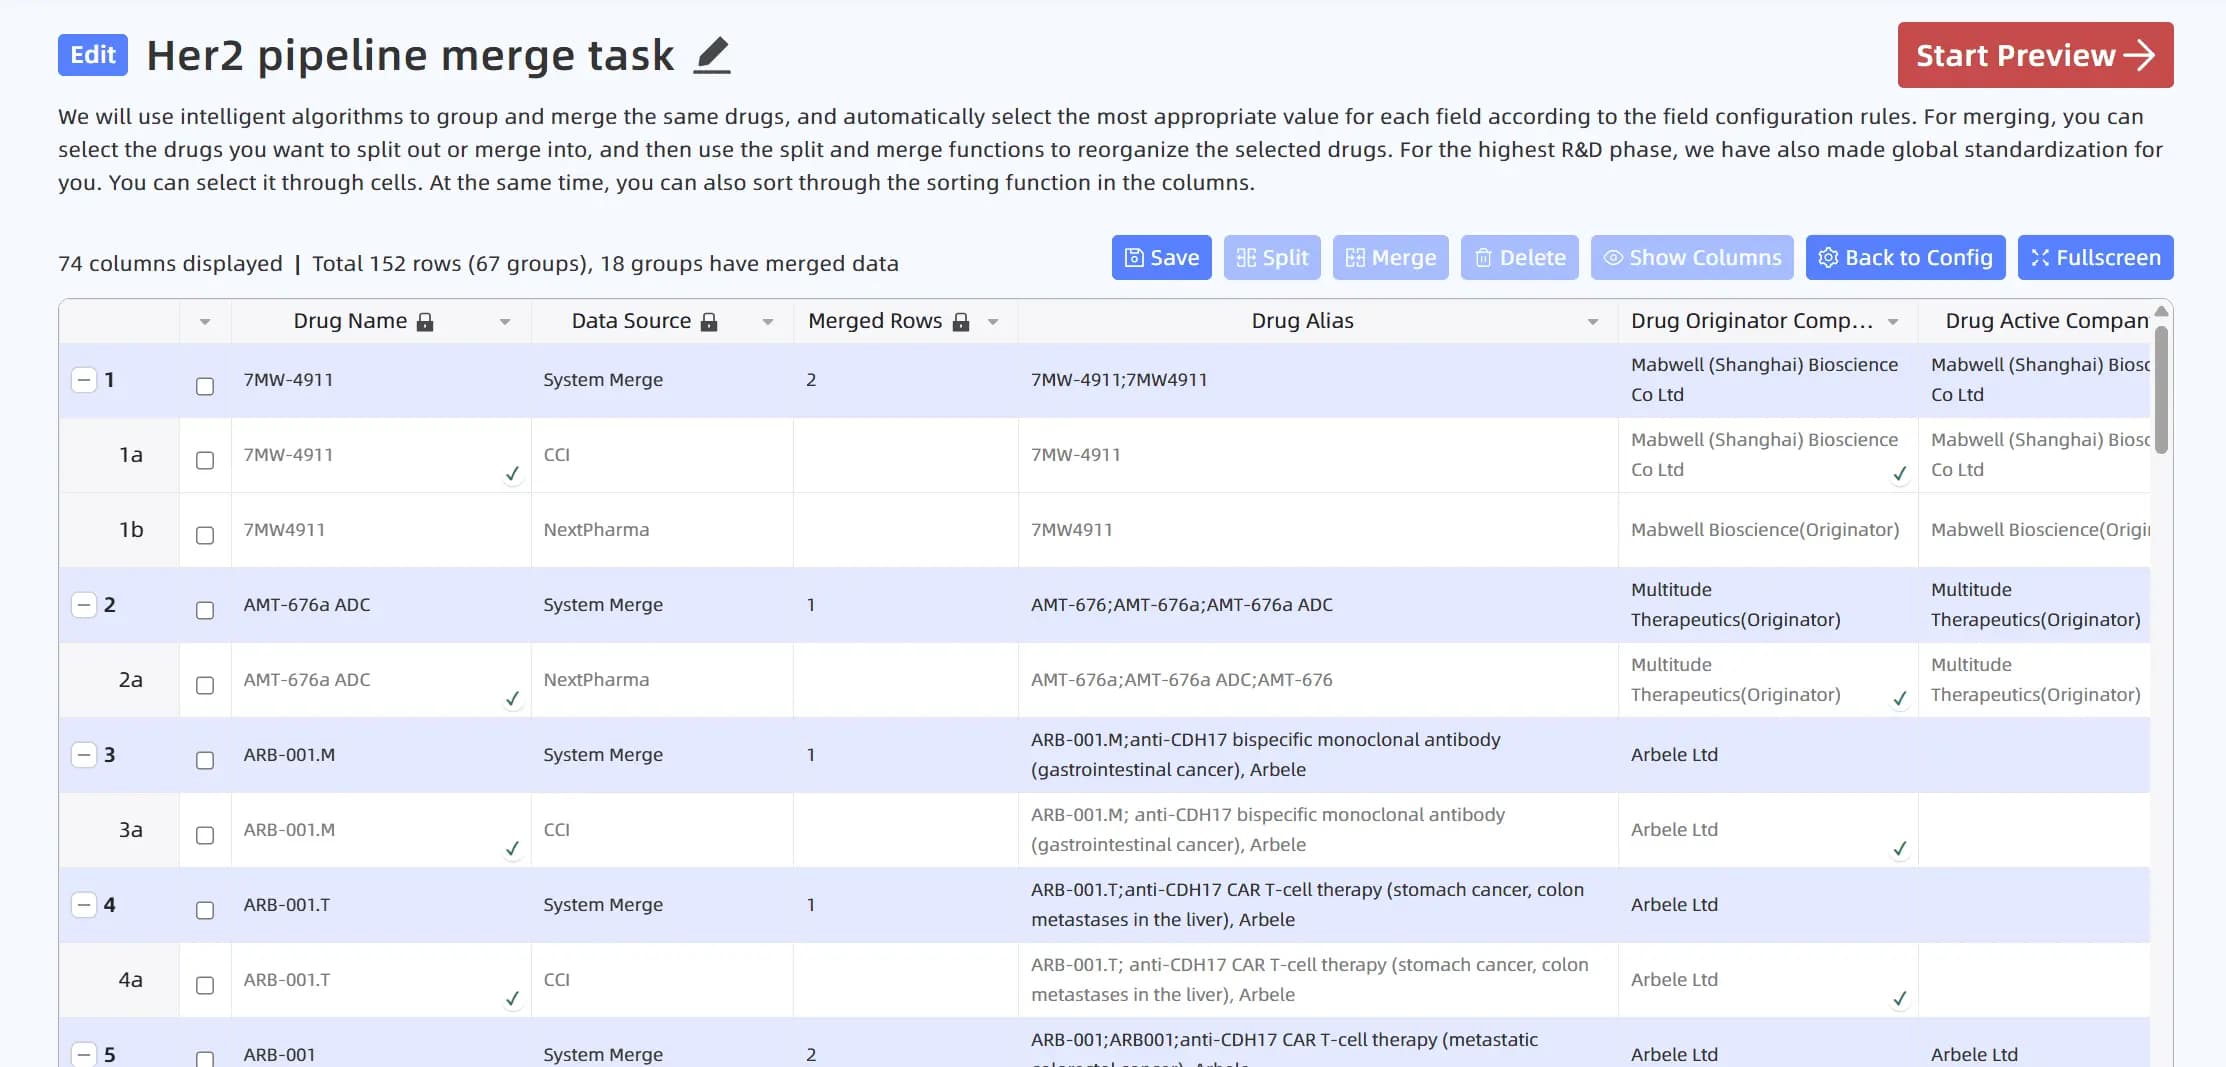Click the green checkmark in row 1a Drug Name
This screenshot has height=1067, width=2226.
coord(512,473)
